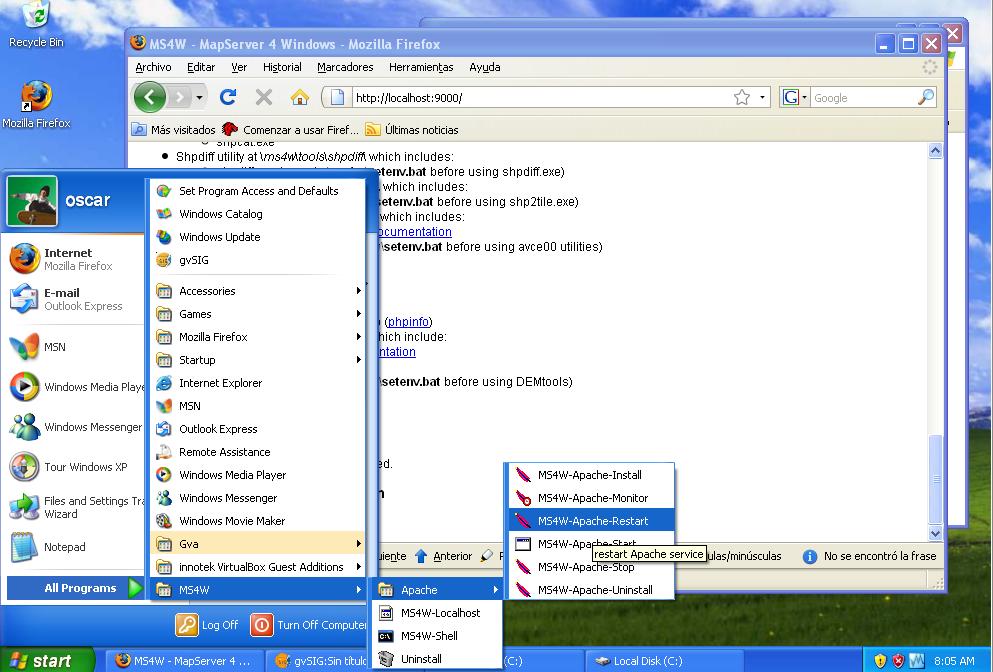Open the Historial menu

point(282,67)
